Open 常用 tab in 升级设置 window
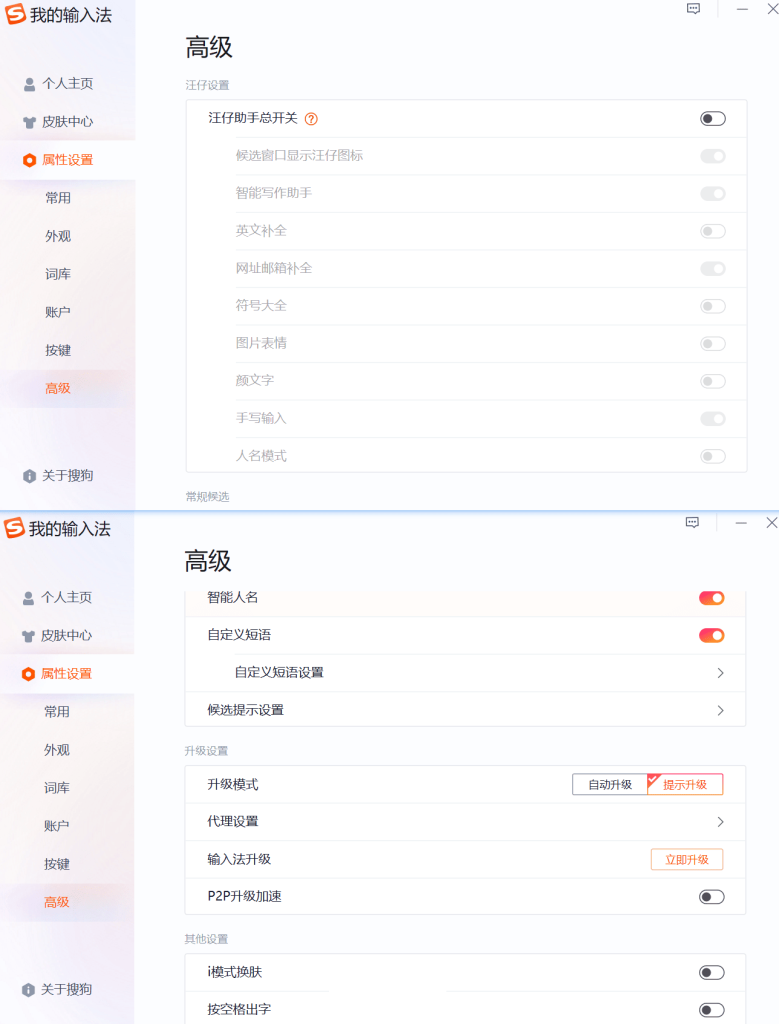Viewport: 779px width, 1024px height. point(57,712)
